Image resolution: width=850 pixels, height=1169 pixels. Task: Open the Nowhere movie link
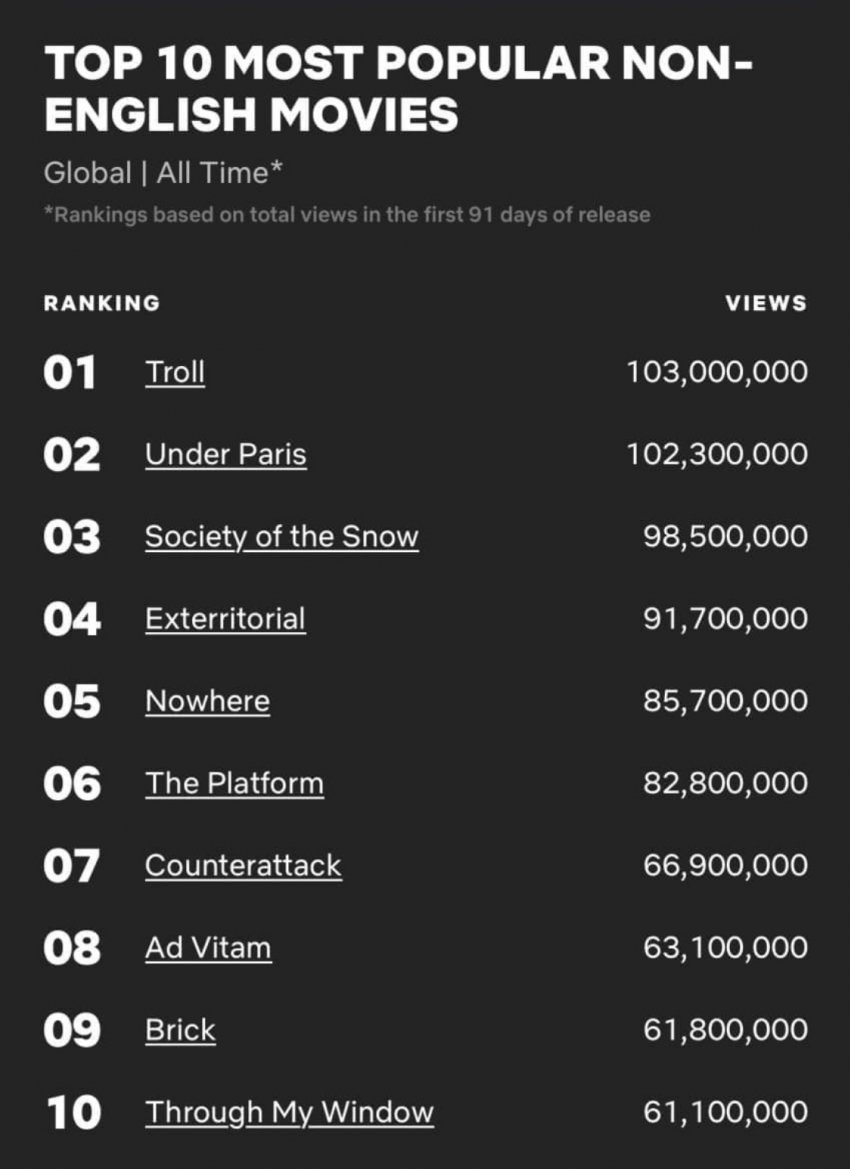[207, 700]
